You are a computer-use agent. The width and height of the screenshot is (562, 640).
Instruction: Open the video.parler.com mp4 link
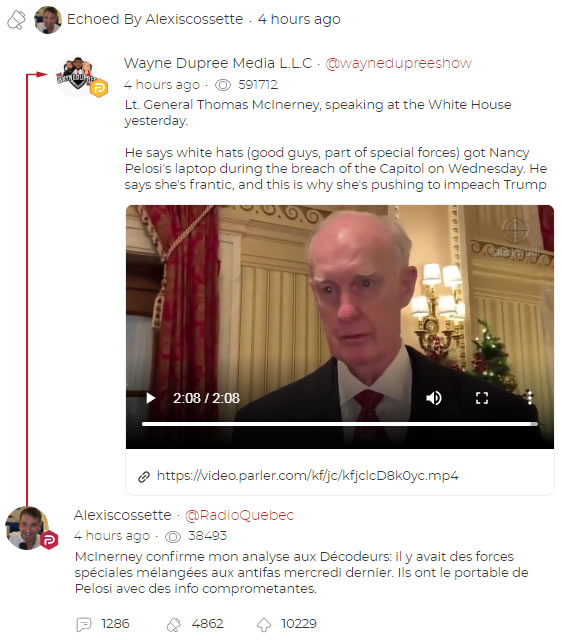pyautogui.click(x=307, y=476)
